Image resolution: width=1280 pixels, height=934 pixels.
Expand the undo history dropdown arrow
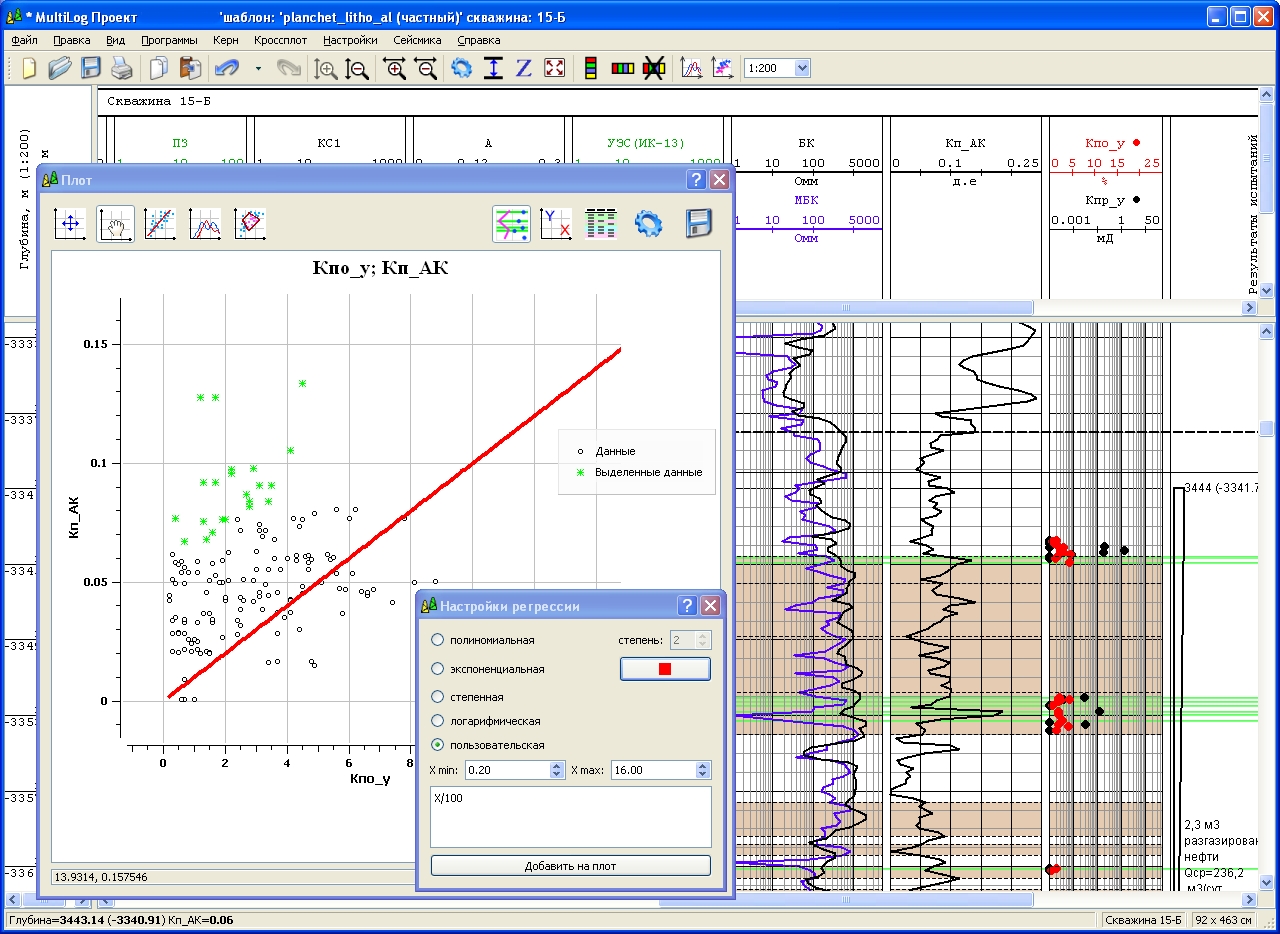coord(258,68)
